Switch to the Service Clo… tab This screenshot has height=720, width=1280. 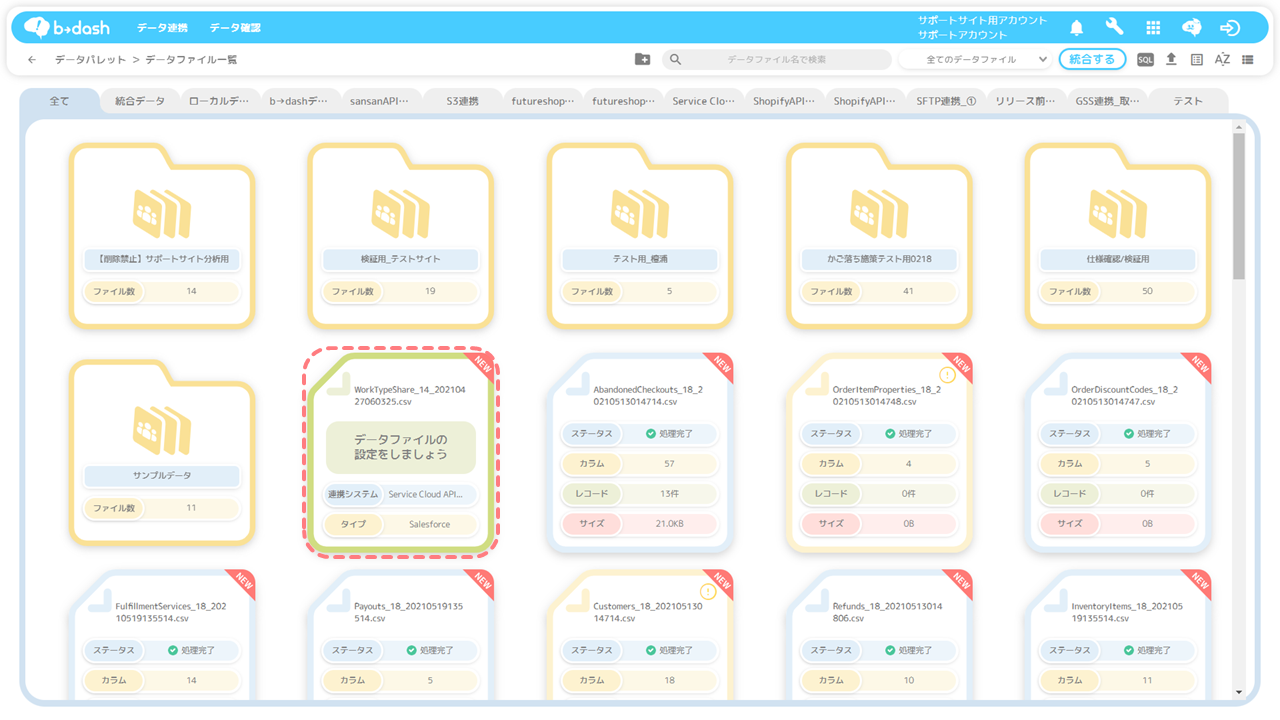coord(703,101)
